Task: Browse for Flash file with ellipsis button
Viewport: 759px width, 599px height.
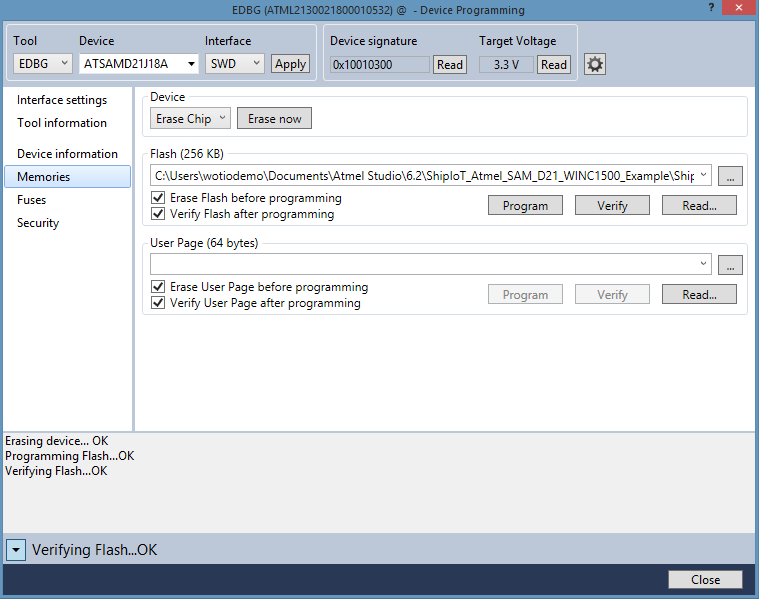Action: (x=730, y=176)
